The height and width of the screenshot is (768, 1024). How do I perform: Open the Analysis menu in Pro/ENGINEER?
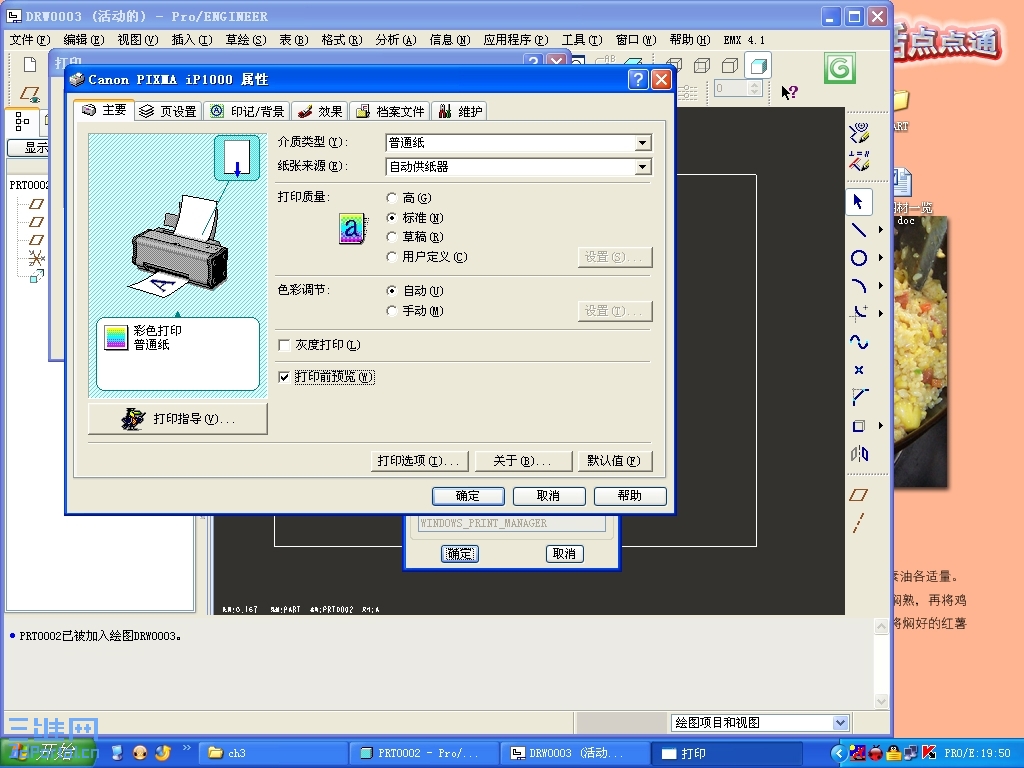tap(395, 40)
